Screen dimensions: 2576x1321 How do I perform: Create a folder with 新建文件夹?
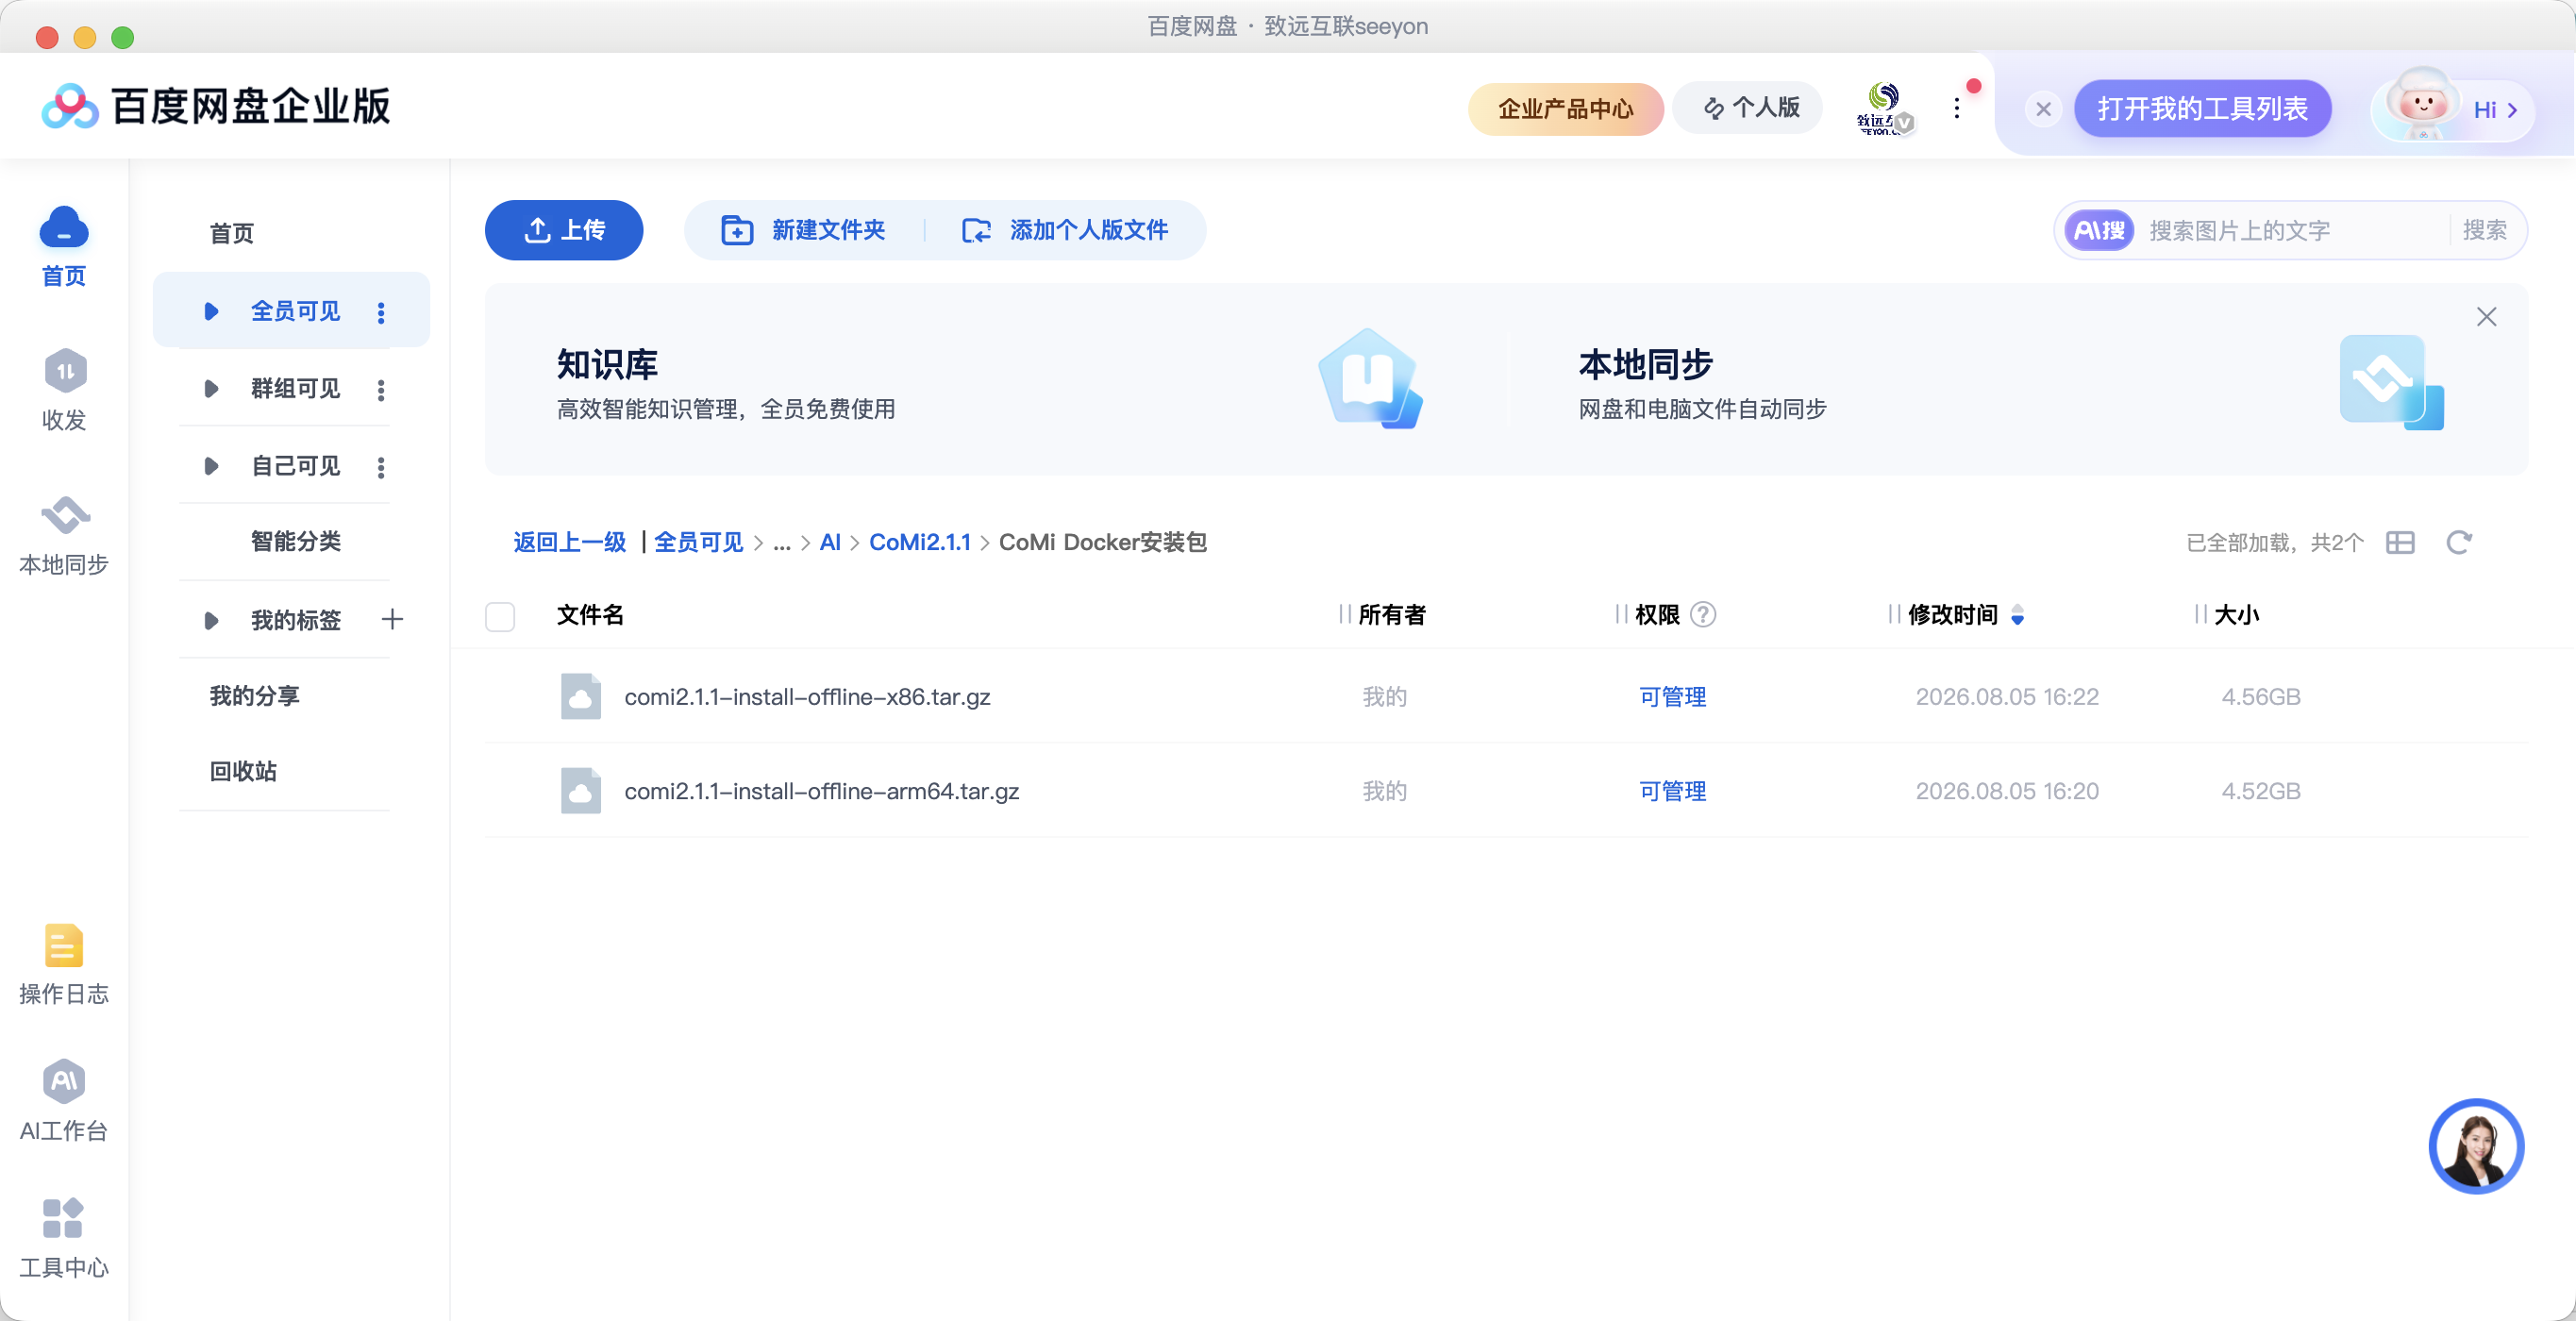tap(804, 230)
